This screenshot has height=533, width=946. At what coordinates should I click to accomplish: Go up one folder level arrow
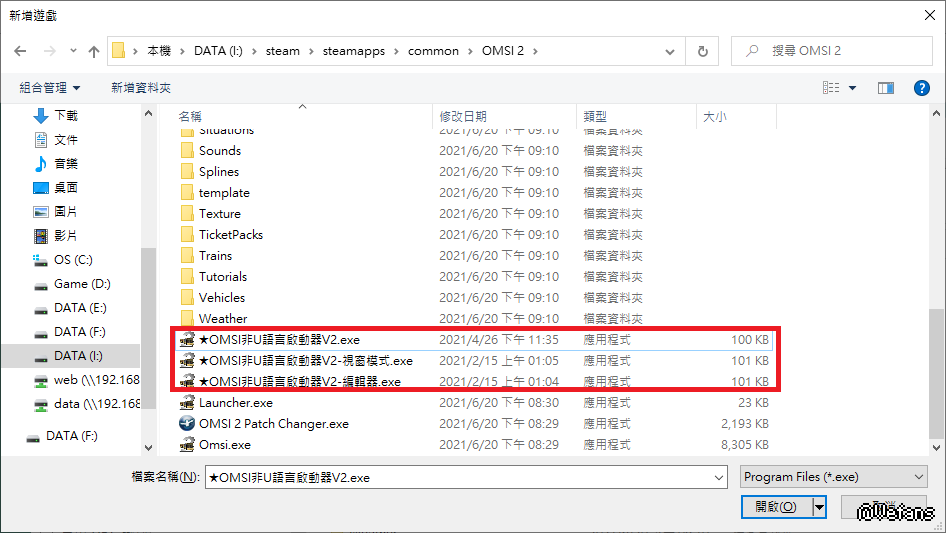(x=94, y=51)
